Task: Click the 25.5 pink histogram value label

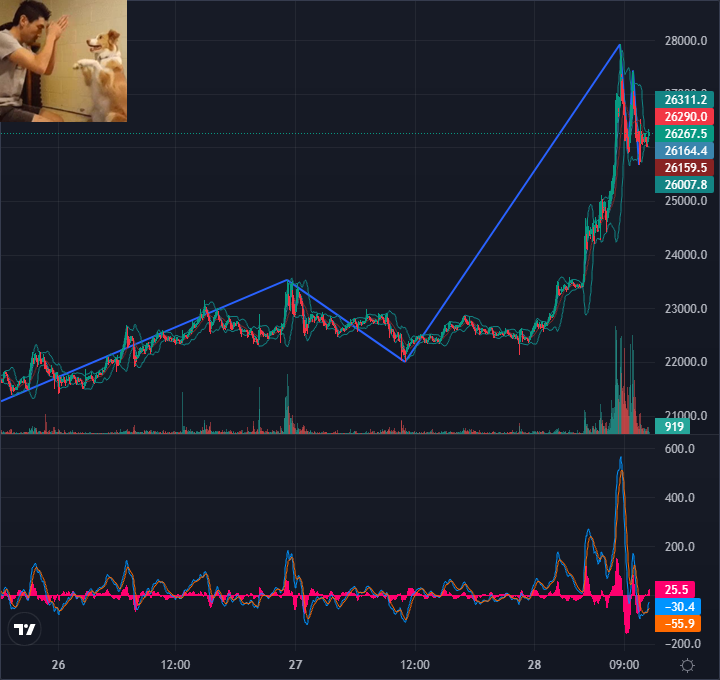Action: (675, 590)
